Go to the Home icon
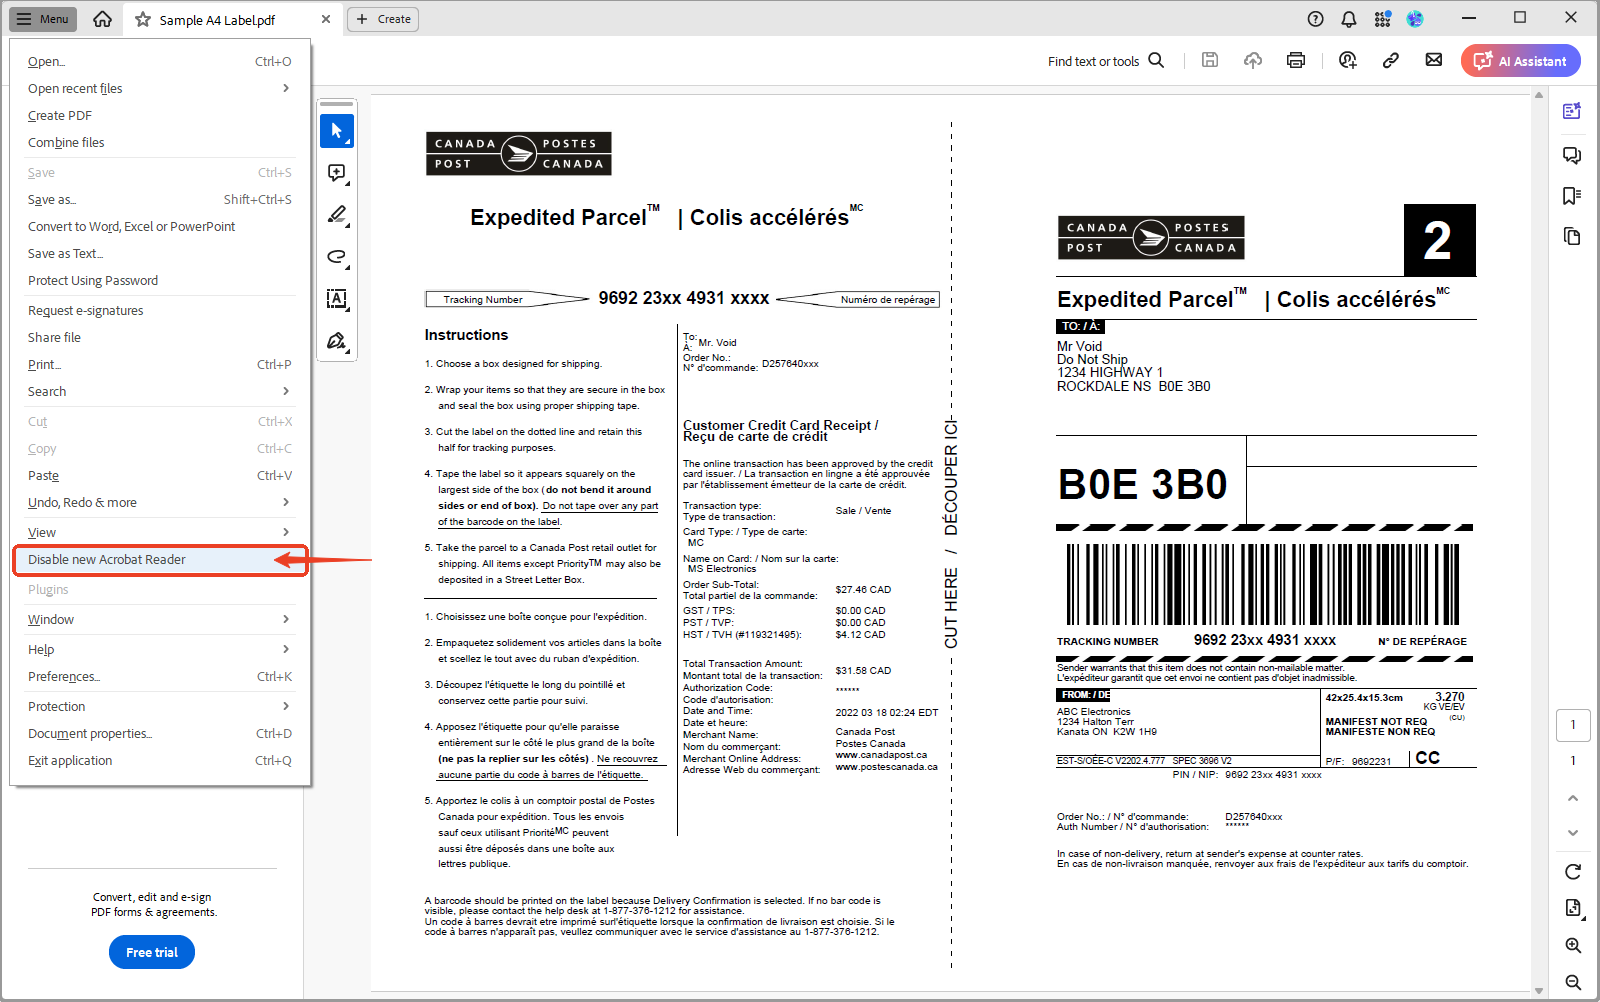Image resolution: width=1600 pixels, height=1002 pixels. tap(102, 19)
